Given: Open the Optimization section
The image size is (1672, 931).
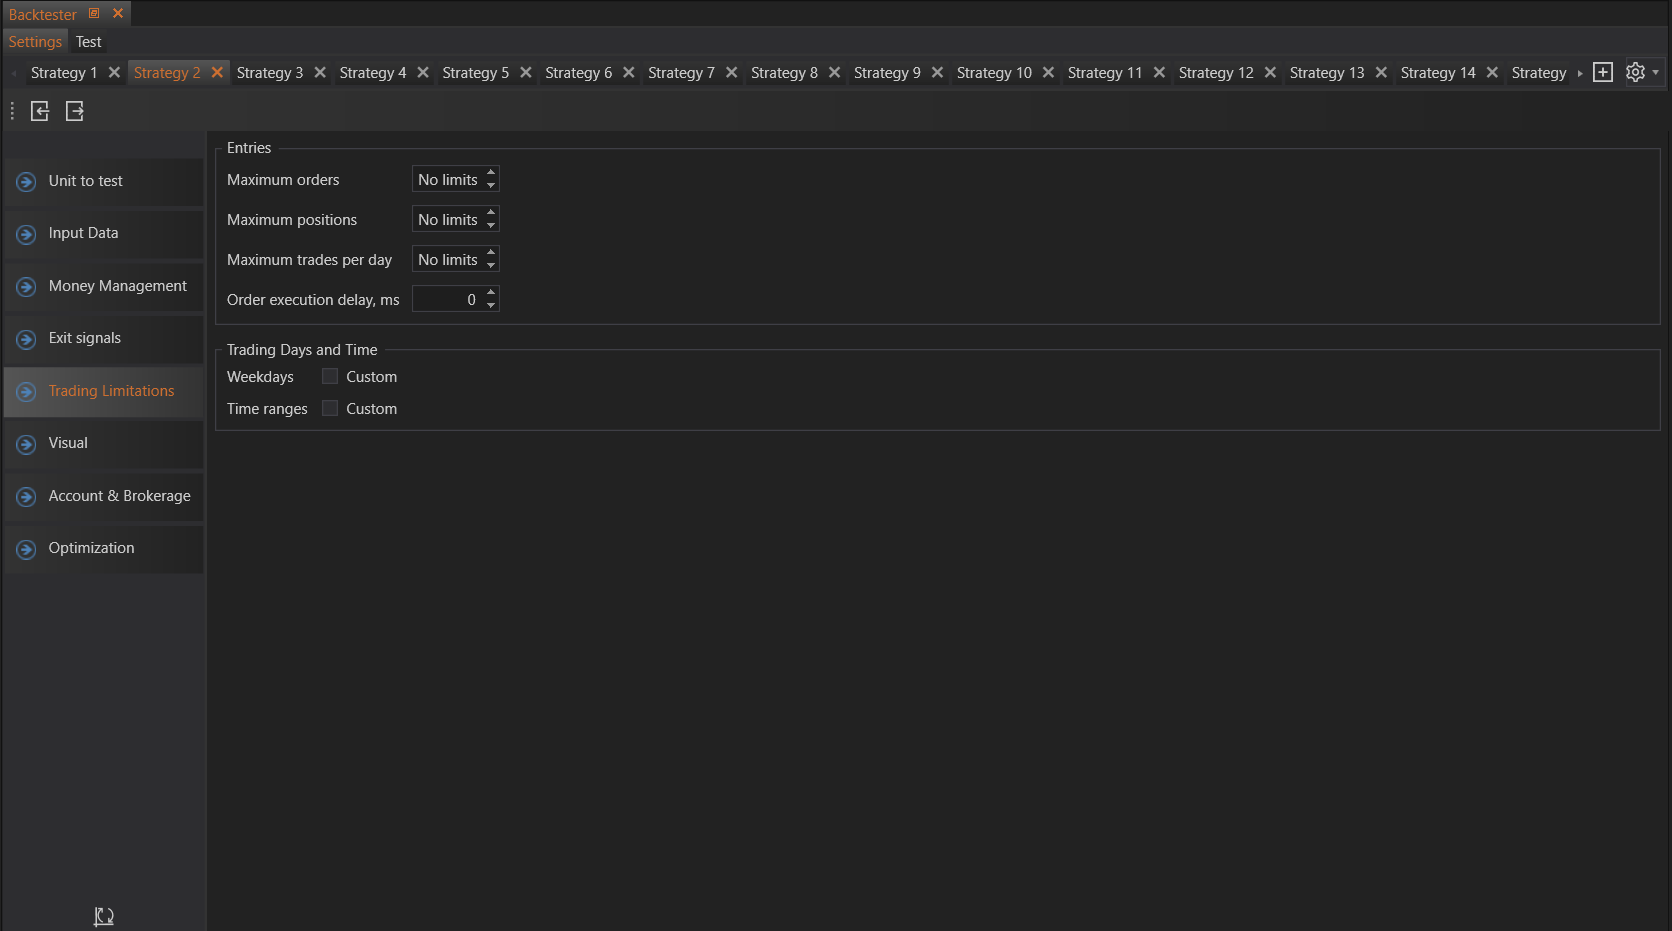Looking at the screenshot, I should (91, 548).
